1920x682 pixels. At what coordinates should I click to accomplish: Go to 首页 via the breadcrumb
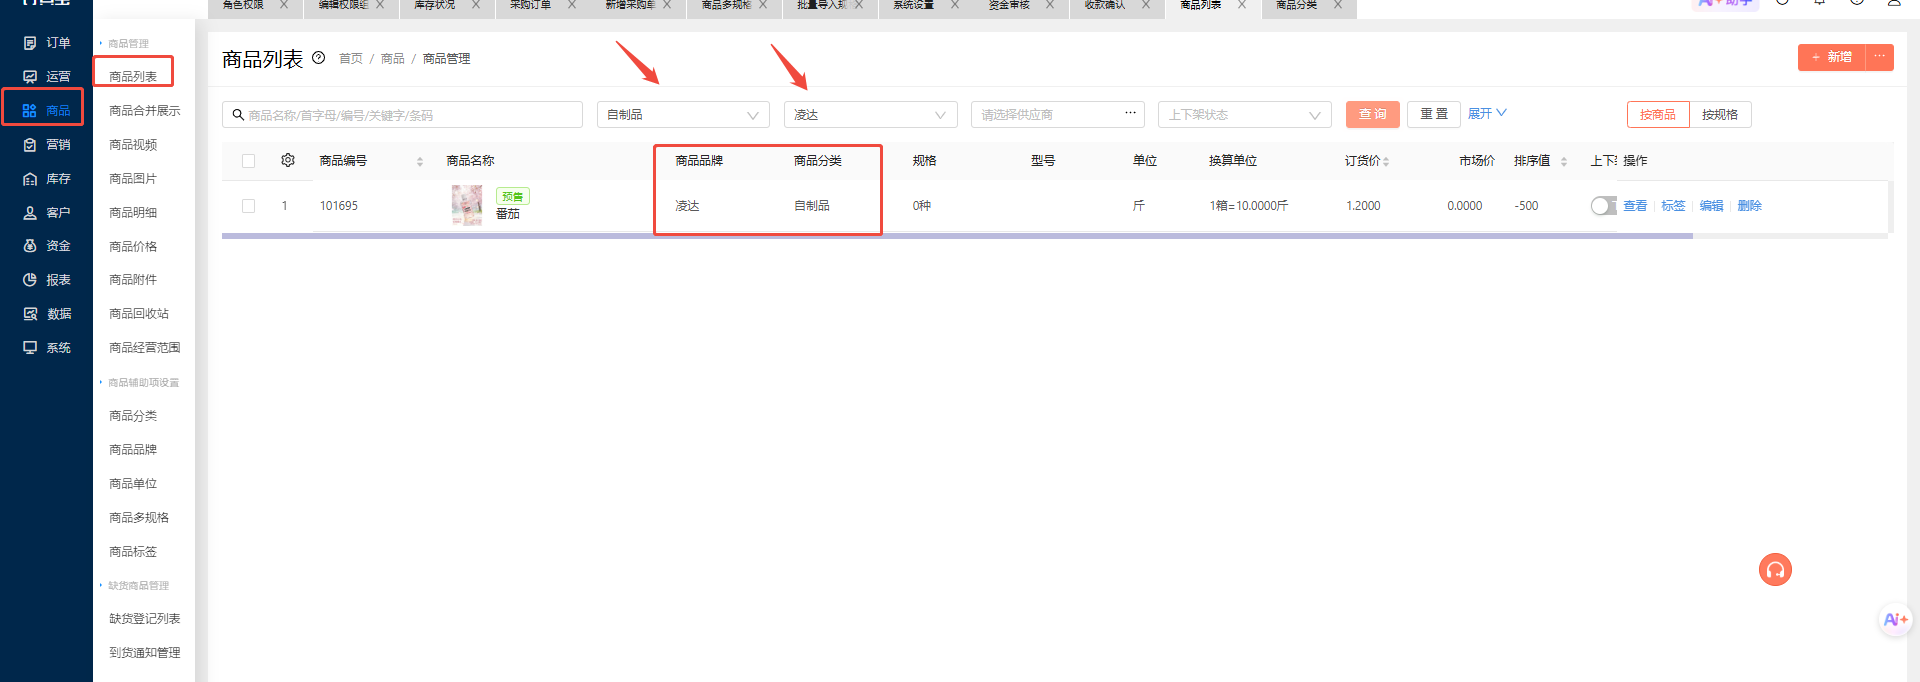coord(351,59)
